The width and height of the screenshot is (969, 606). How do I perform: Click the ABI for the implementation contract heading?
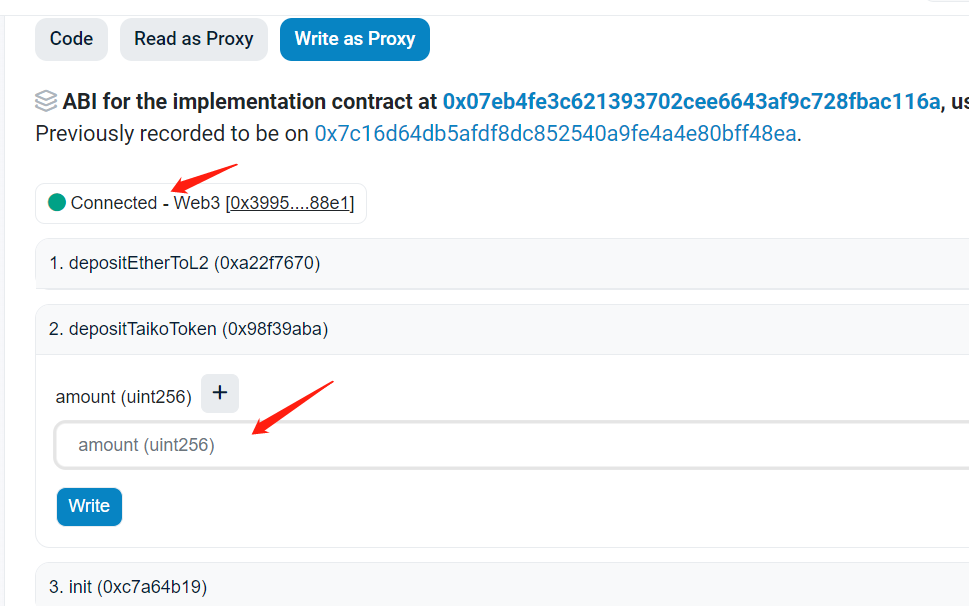click(250, 101)
